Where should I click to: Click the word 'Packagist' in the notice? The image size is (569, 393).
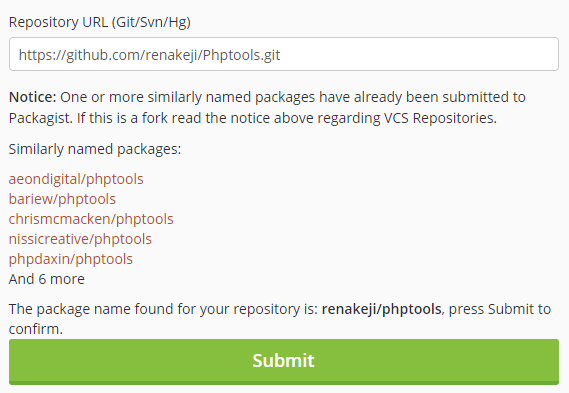(x=40, y=118)
